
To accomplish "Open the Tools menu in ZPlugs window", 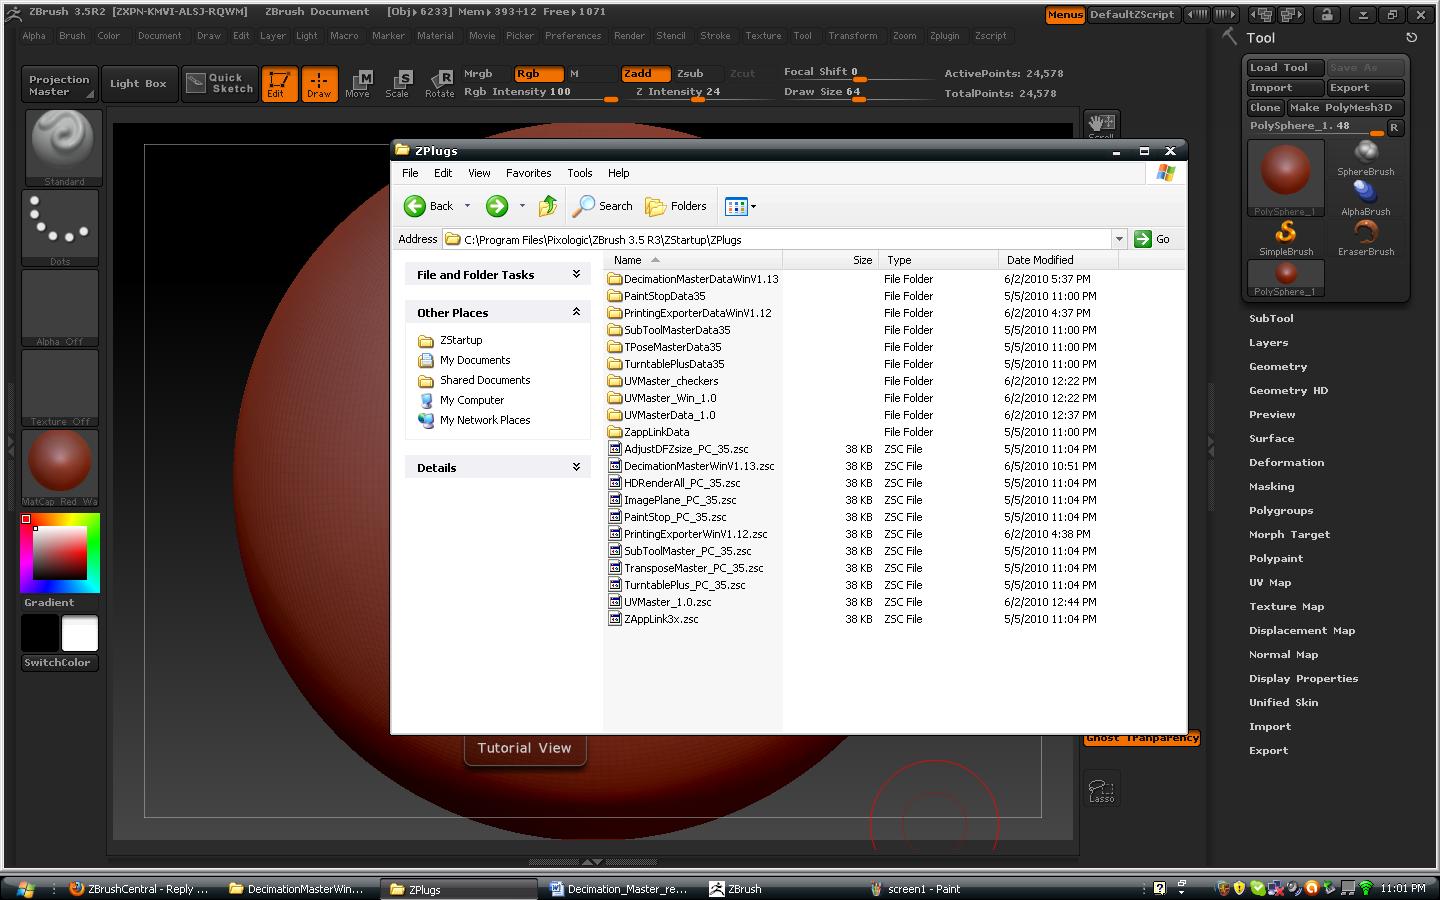I will tap(579, 173).
